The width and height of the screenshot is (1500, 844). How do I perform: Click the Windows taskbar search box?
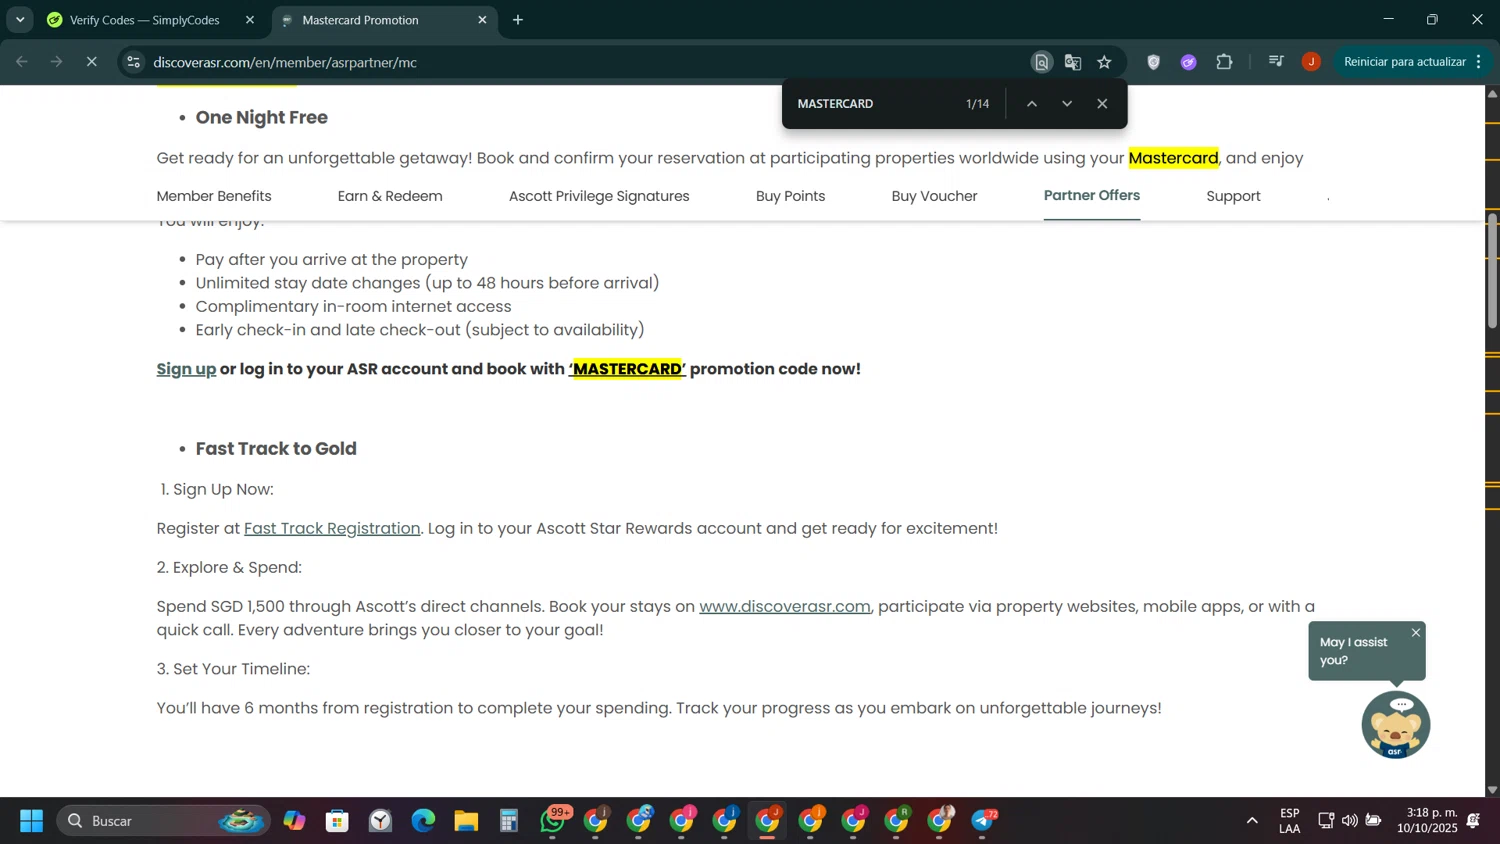tap(163, 821)
